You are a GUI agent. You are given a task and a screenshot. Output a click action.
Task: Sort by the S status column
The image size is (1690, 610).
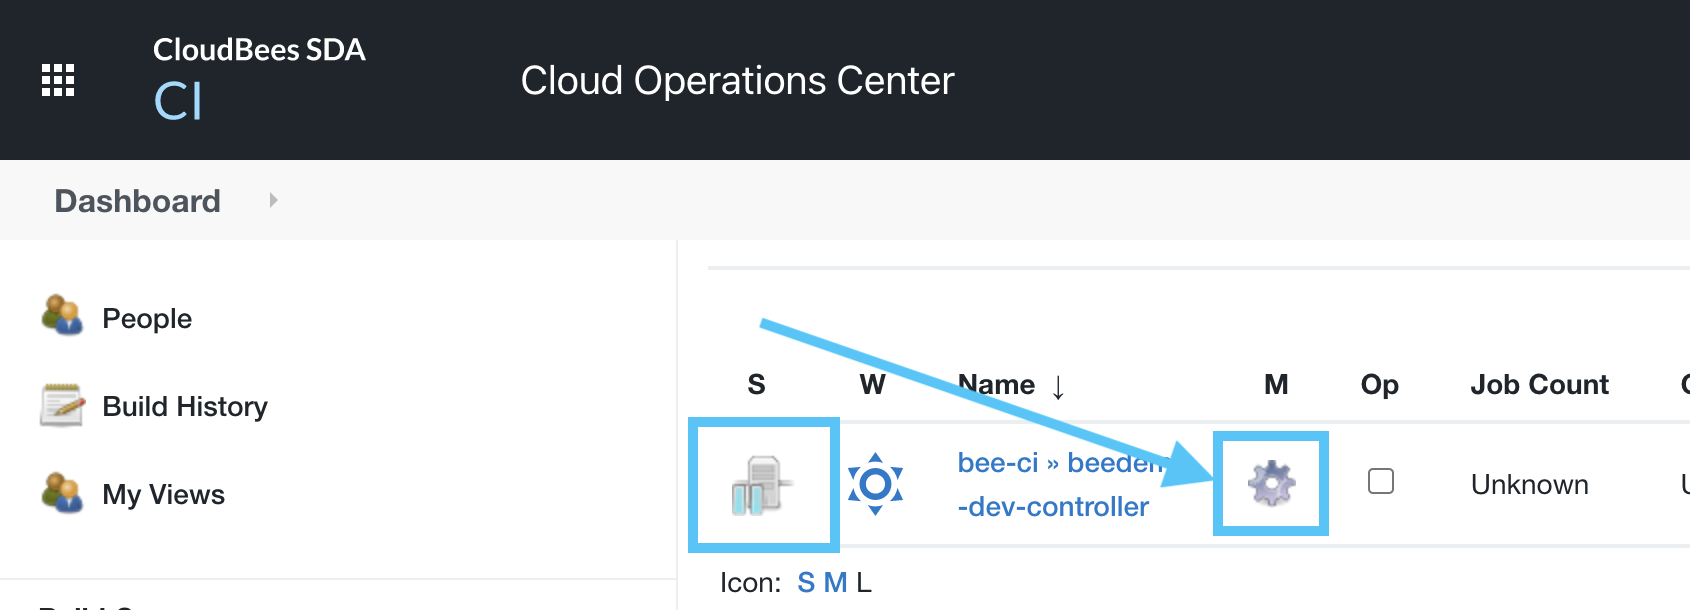click(756, 384)
